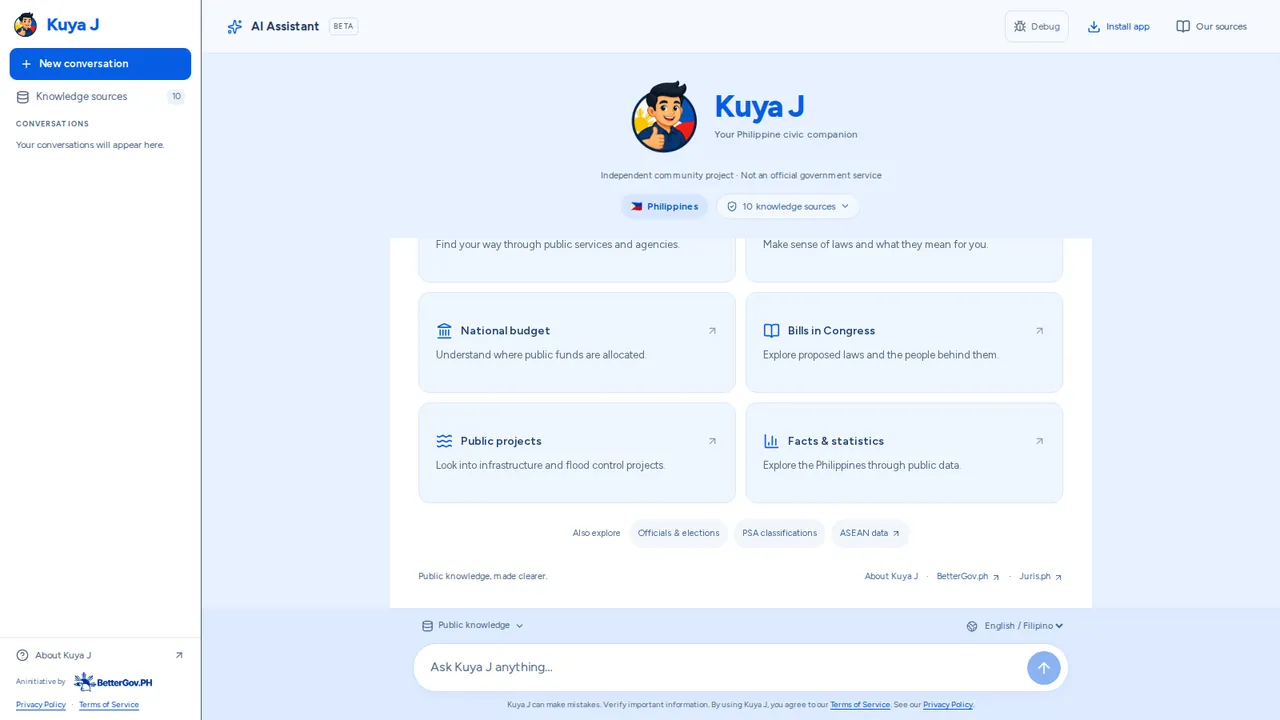Click the Kuya J mascot logo in sidebar
The height and width of the screenshot is (720, 1280).
26,25
